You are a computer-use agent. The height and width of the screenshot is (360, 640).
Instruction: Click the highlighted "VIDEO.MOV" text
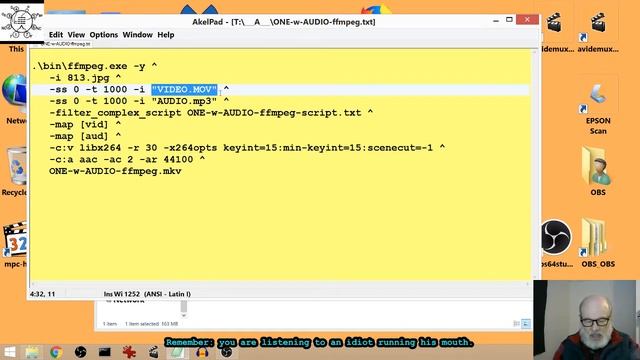pos(184,89)
